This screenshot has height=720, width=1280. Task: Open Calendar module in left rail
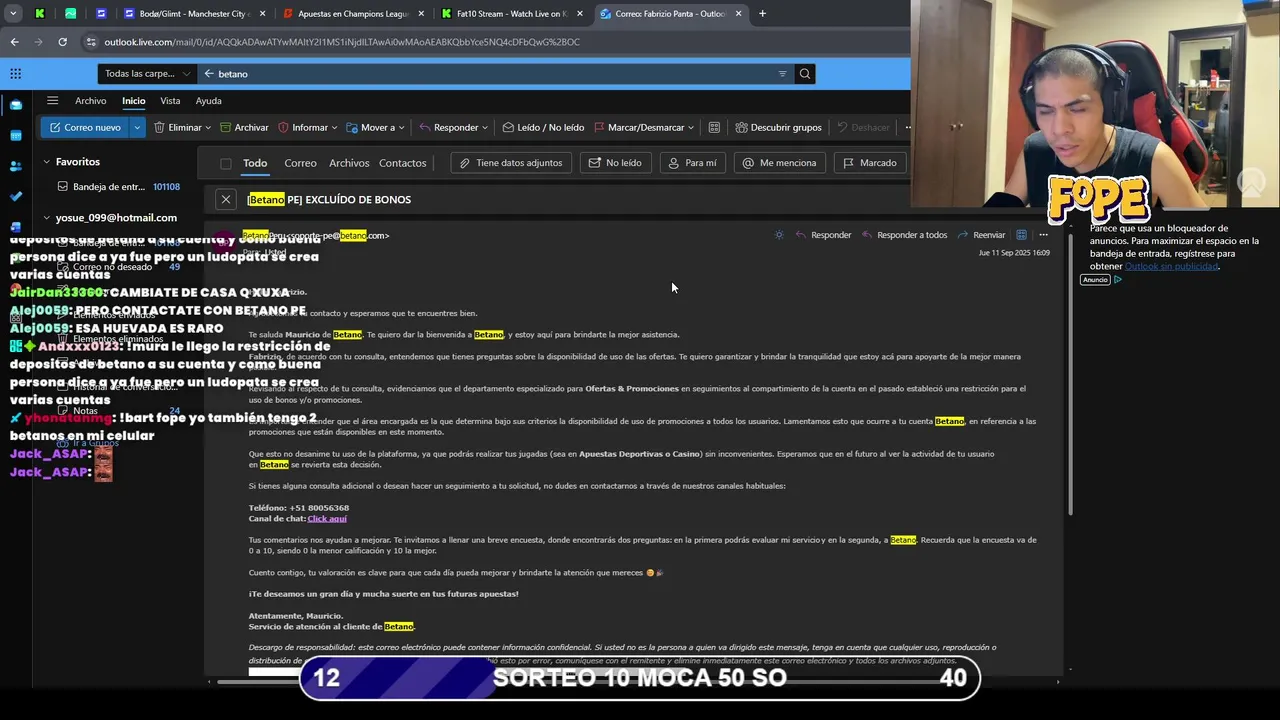(x=15, y=135)
